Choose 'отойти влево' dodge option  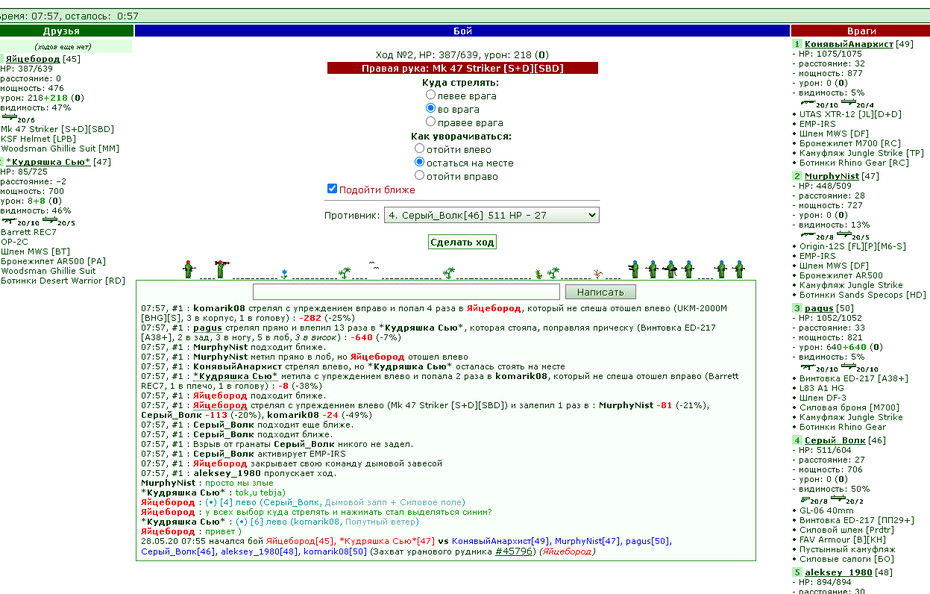(419, 148)
